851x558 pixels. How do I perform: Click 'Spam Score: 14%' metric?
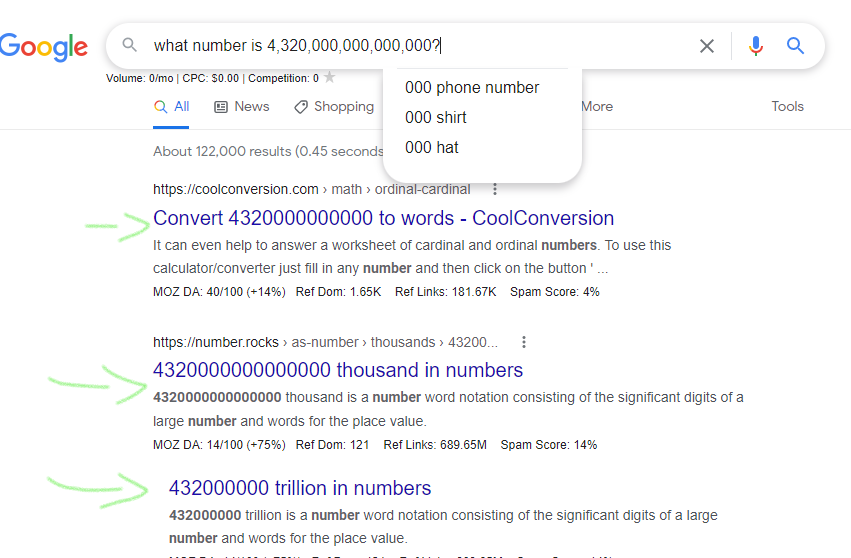pos(549,445)
